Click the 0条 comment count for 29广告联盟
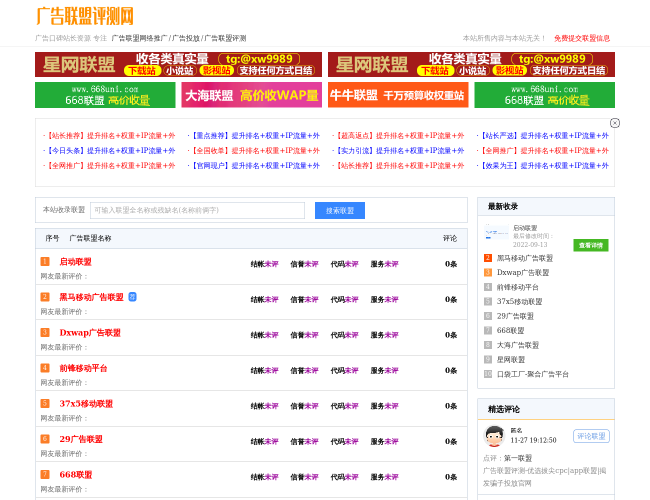Viewport: 650px width, 500px height. click(x=451, y=442)
